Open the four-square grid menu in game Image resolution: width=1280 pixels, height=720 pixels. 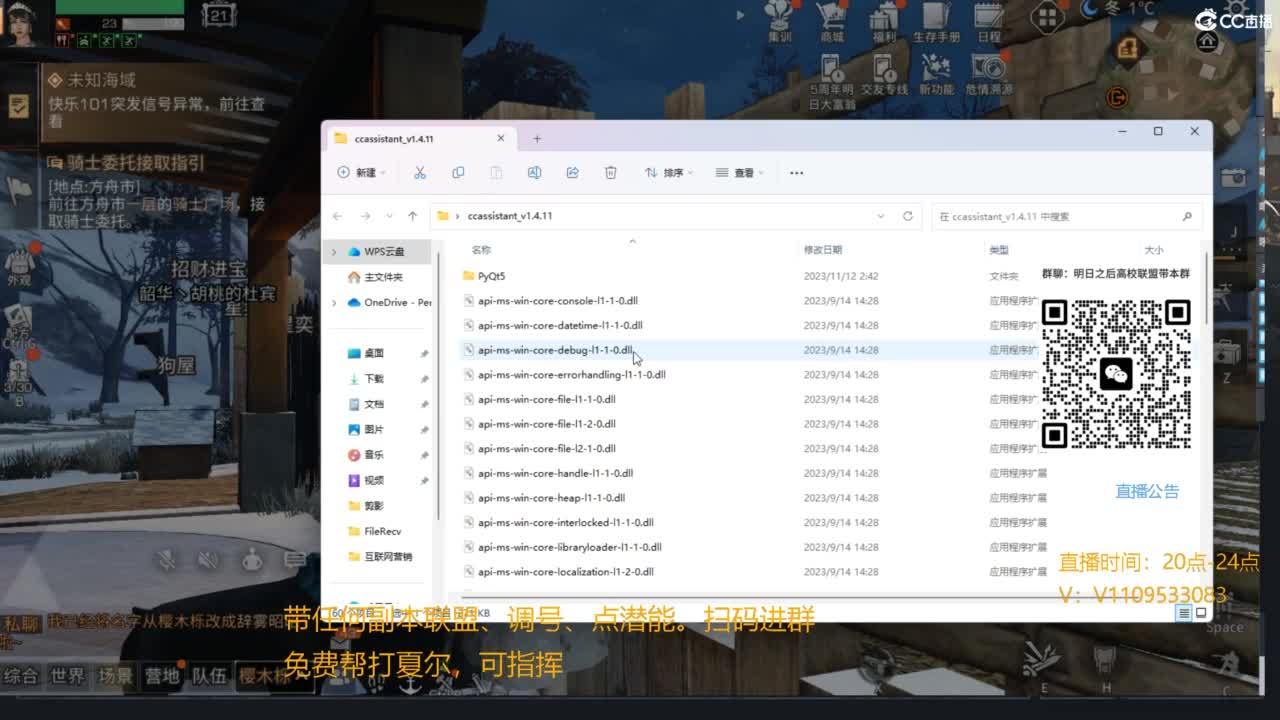[1047, 17]
